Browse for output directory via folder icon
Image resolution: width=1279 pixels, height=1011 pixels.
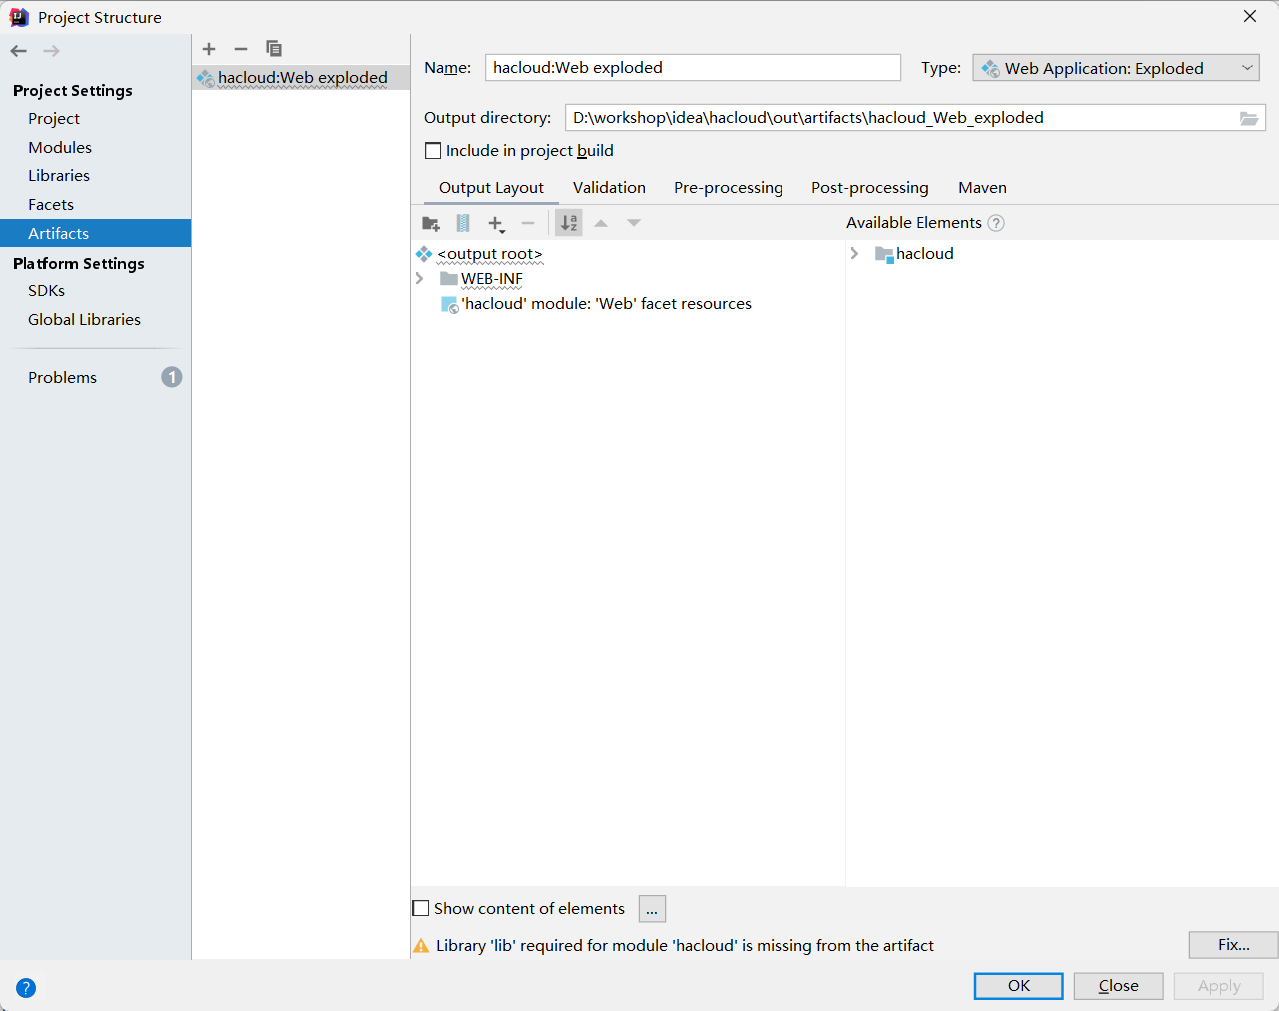click(1249, 118)
